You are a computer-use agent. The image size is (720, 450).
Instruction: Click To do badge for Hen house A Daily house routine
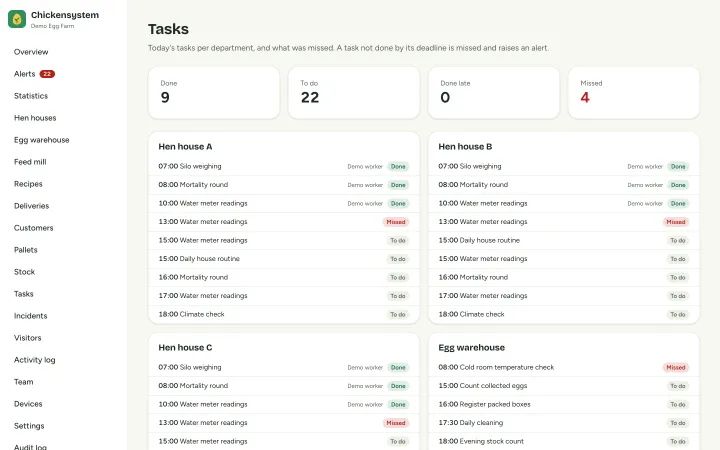tap(398, 259)
